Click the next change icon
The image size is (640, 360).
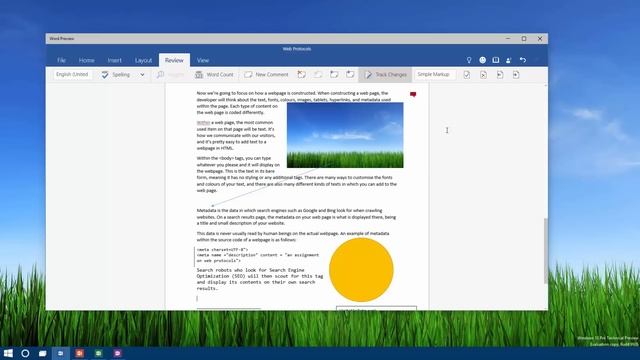[516, 75]
